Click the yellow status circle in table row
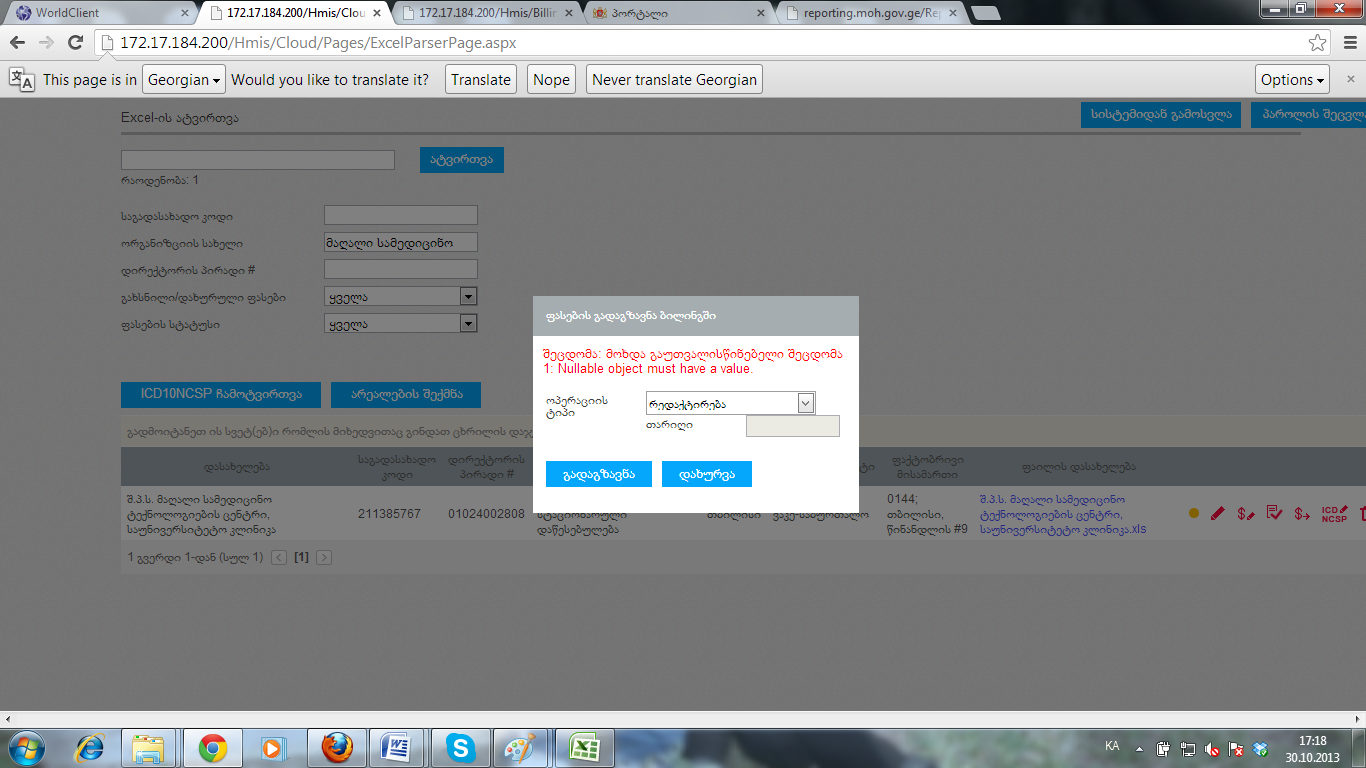The height and width of the screenshot is (768, 1366). (1193, 513)
